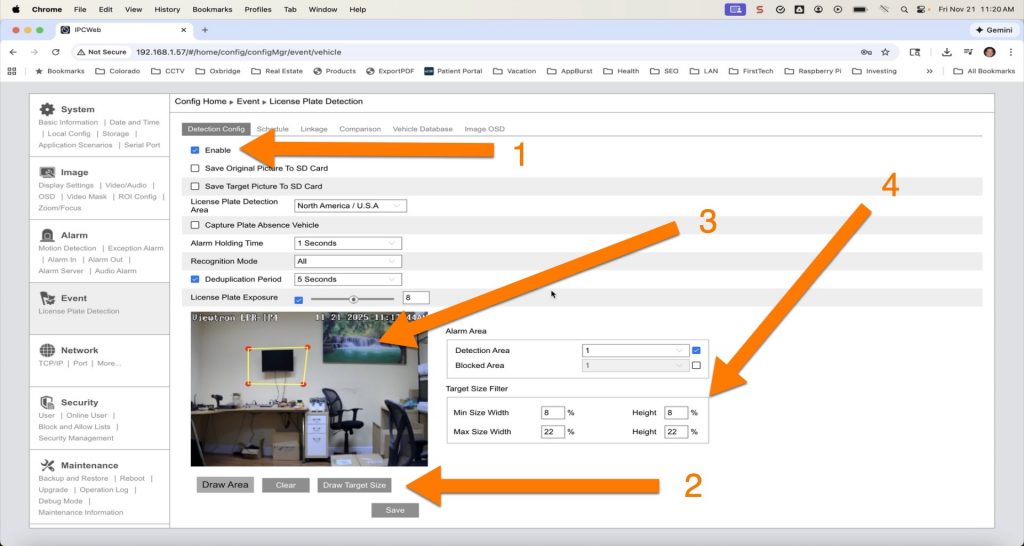Viewport: 1024px width, 546px height.
Task: Open the Recognition Mode dropdown
Action: pyautogui.click(x=347, y=261)
